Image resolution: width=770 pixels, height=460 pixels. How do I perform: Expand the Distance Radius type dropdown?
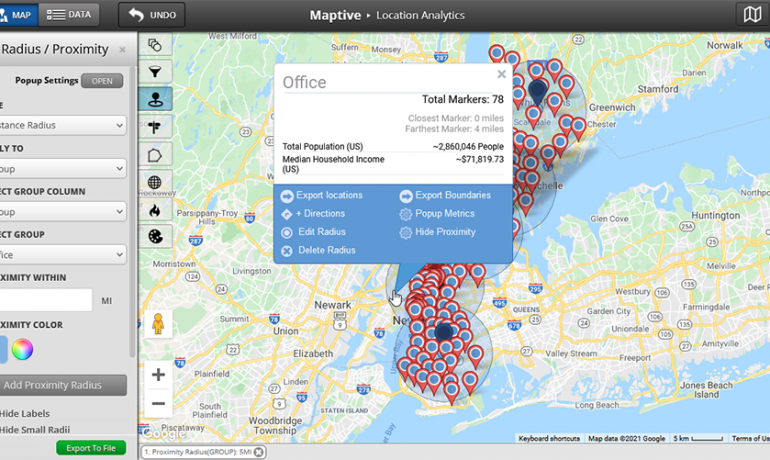click(62, 125)
